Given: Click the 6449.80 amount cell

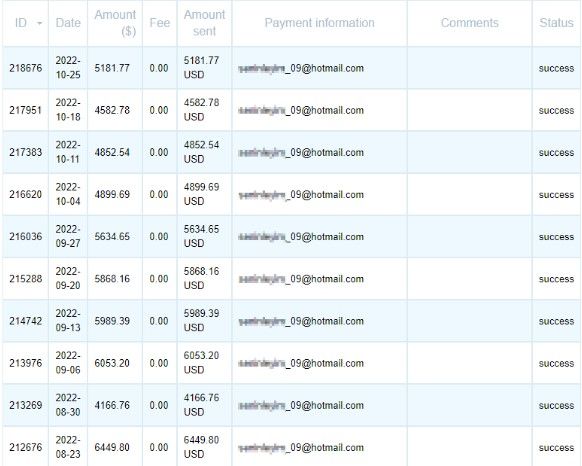Looking at the screenshot, I should point(112,447).
